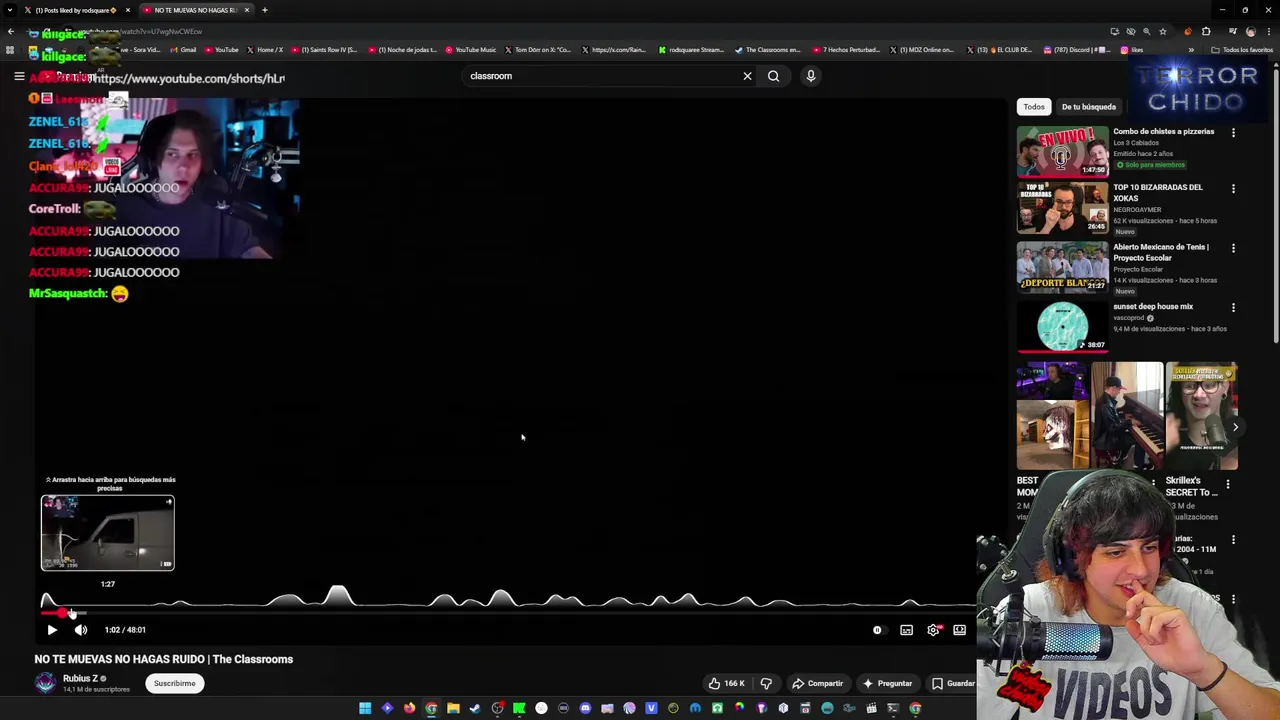Open a new browser tab

point(265,10)
